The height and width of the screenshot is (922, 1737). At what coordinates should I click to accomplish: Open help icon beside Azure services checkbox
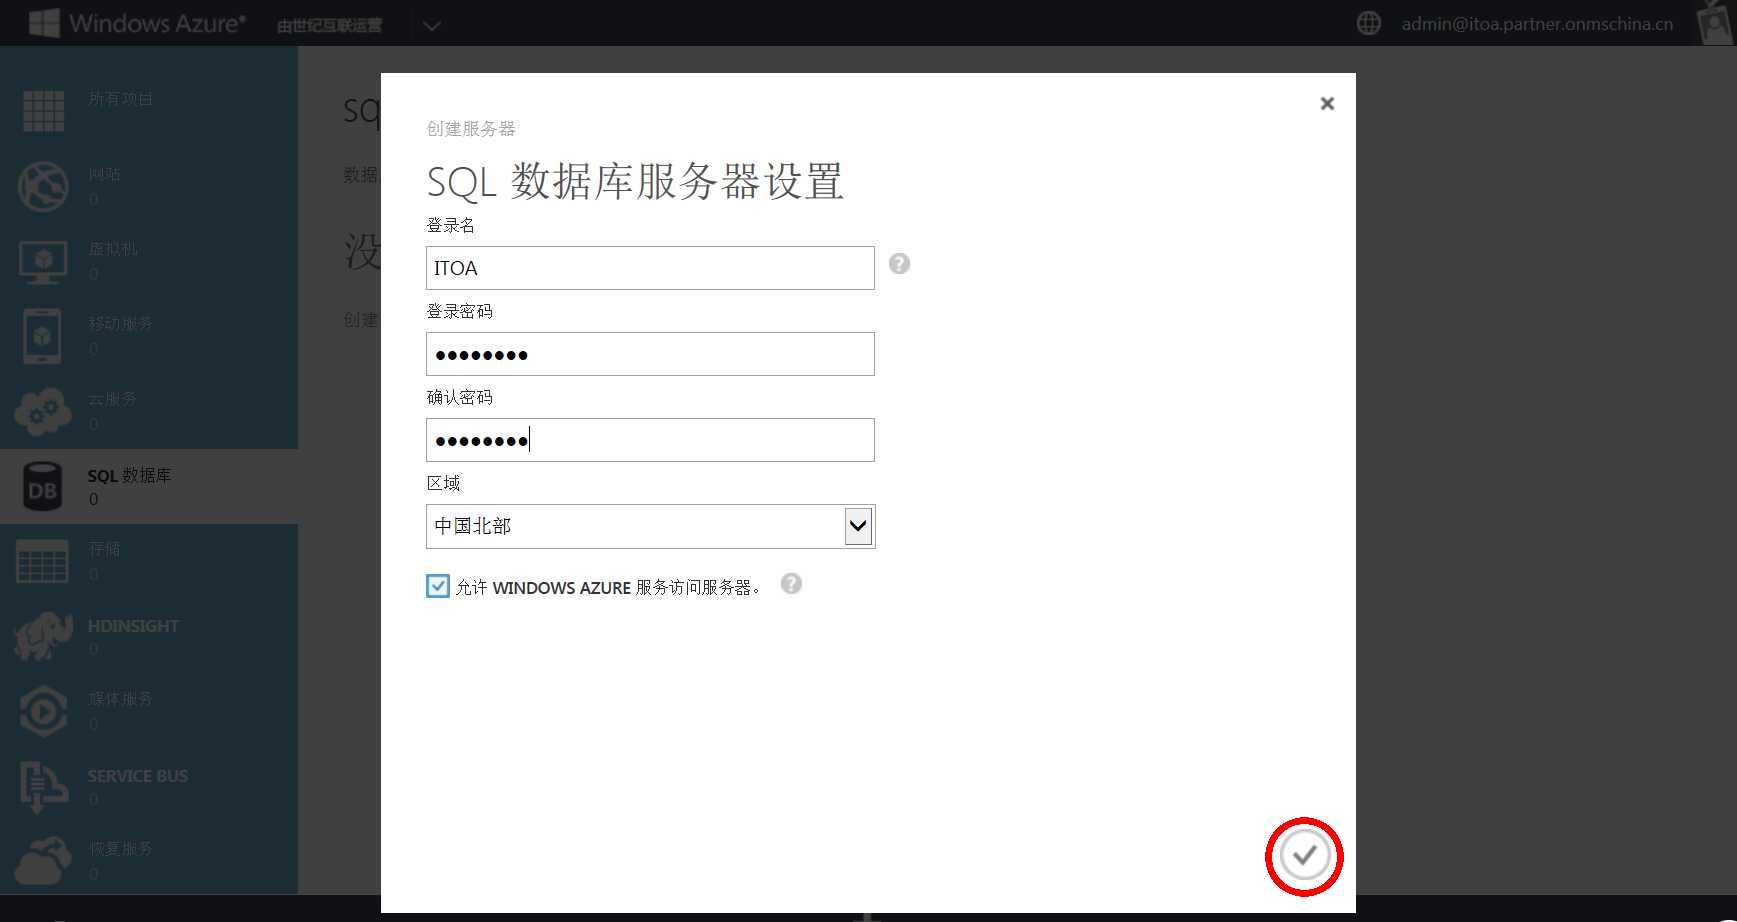[791, 584]
